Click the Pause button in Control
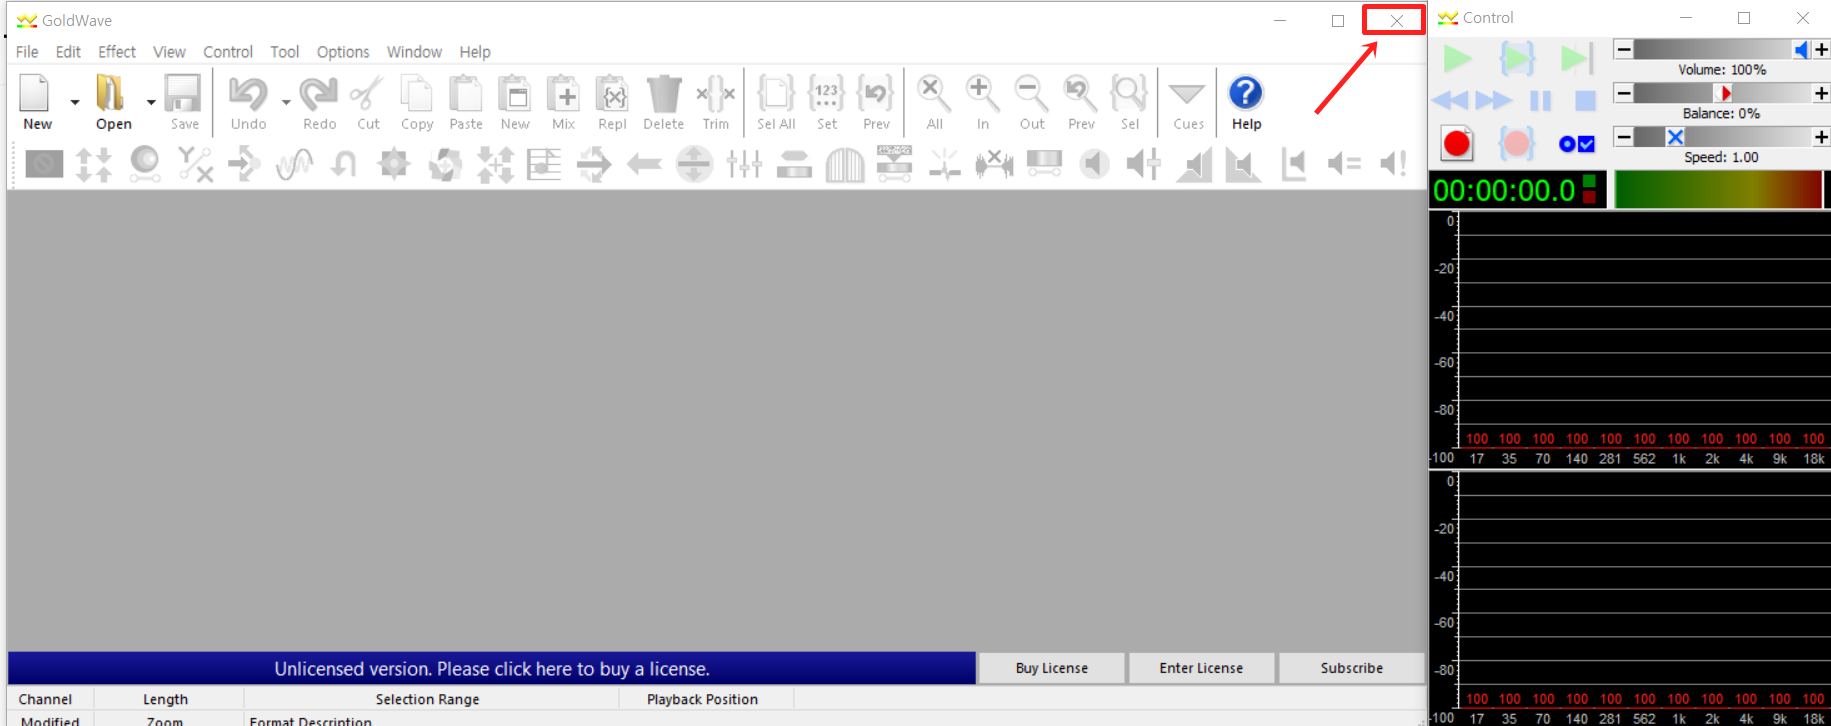Image resolution: width=1831 pixels, height=726 pixels. 1540,100
